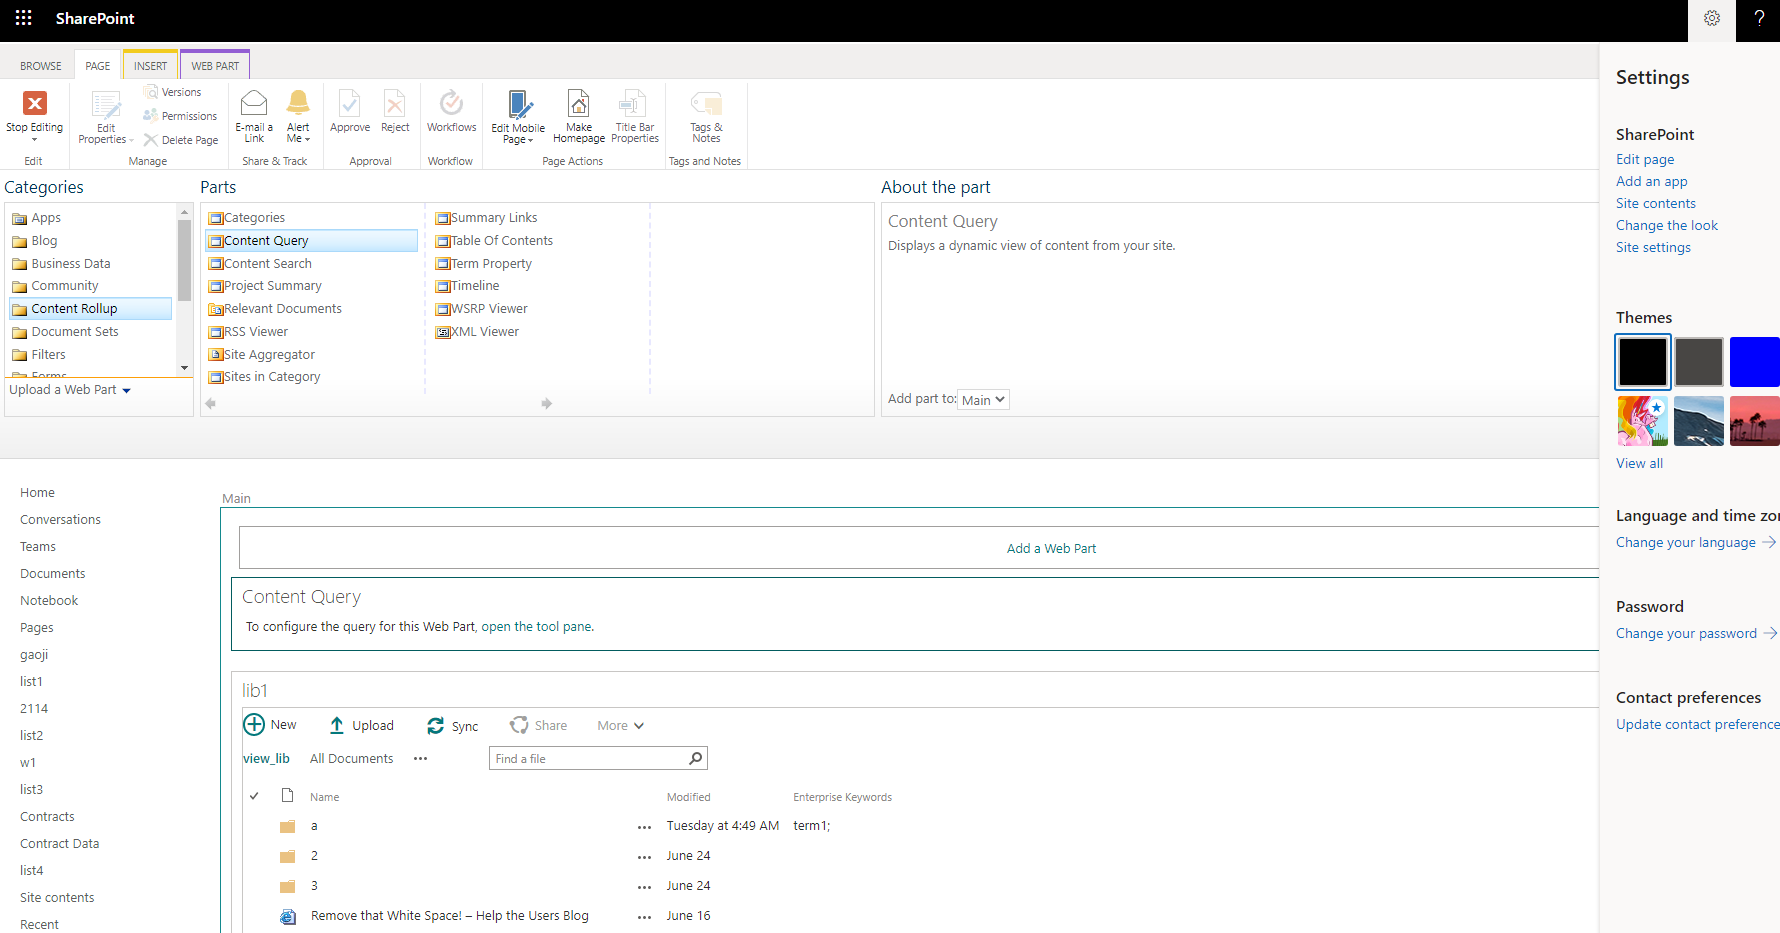Select the Summary Links web part
This screenshot has height=933, width=1780.
[x=494, y=218]
